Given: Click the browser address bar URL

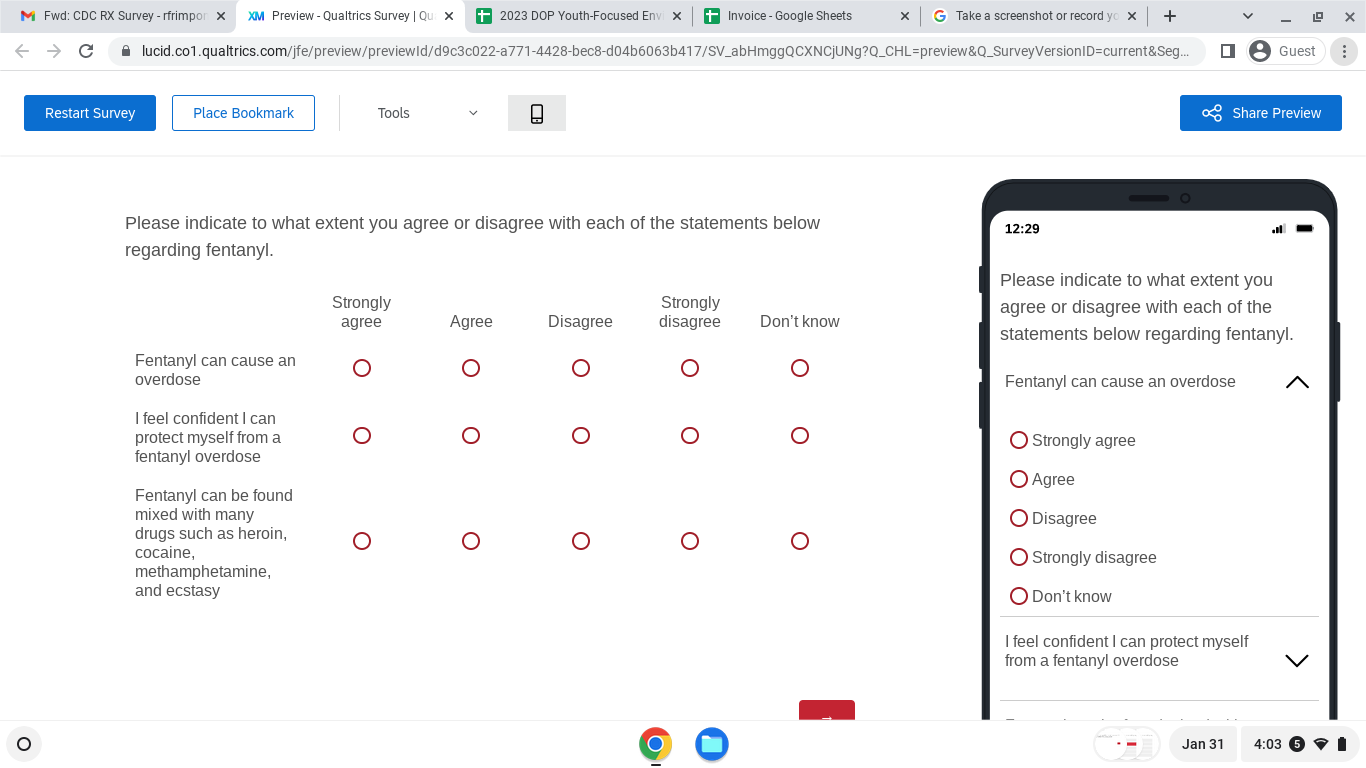Looking at the screenshot, I should click(660, 51).
